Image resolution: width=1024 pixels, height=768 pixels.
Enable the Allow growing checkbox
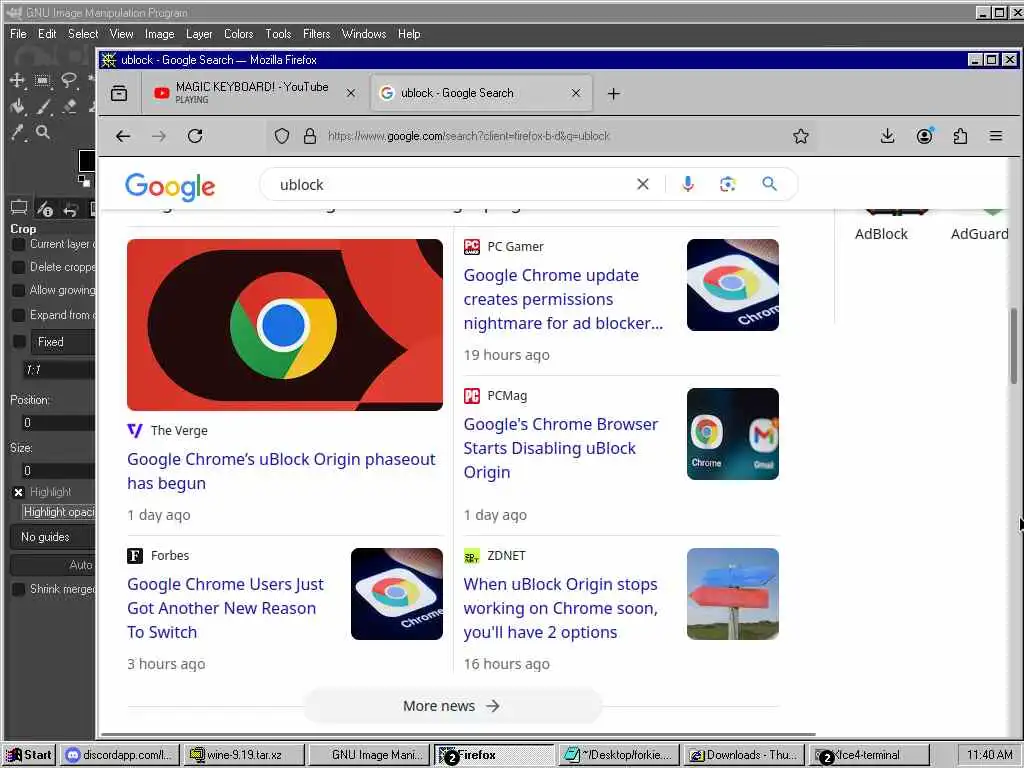(19, 290)
